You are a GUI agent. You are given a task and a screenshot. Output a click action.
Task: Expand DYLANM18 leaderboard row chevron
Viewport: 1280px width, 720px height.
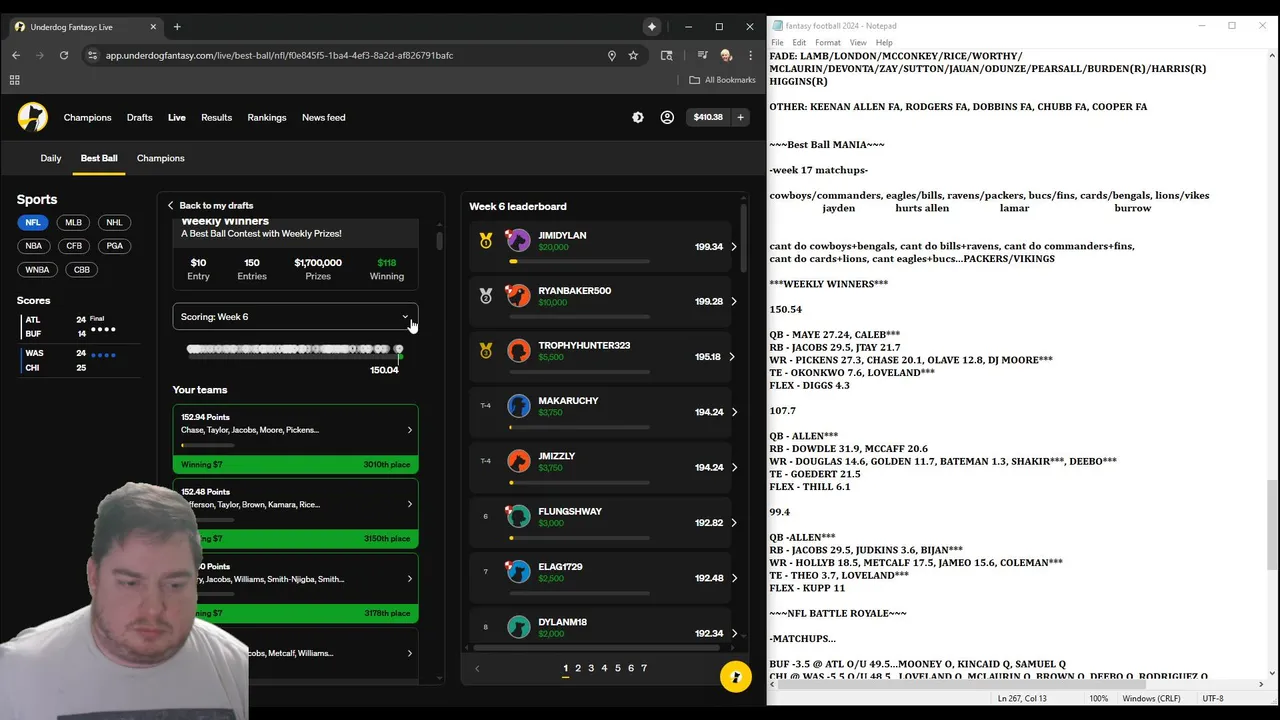[733, 633]
